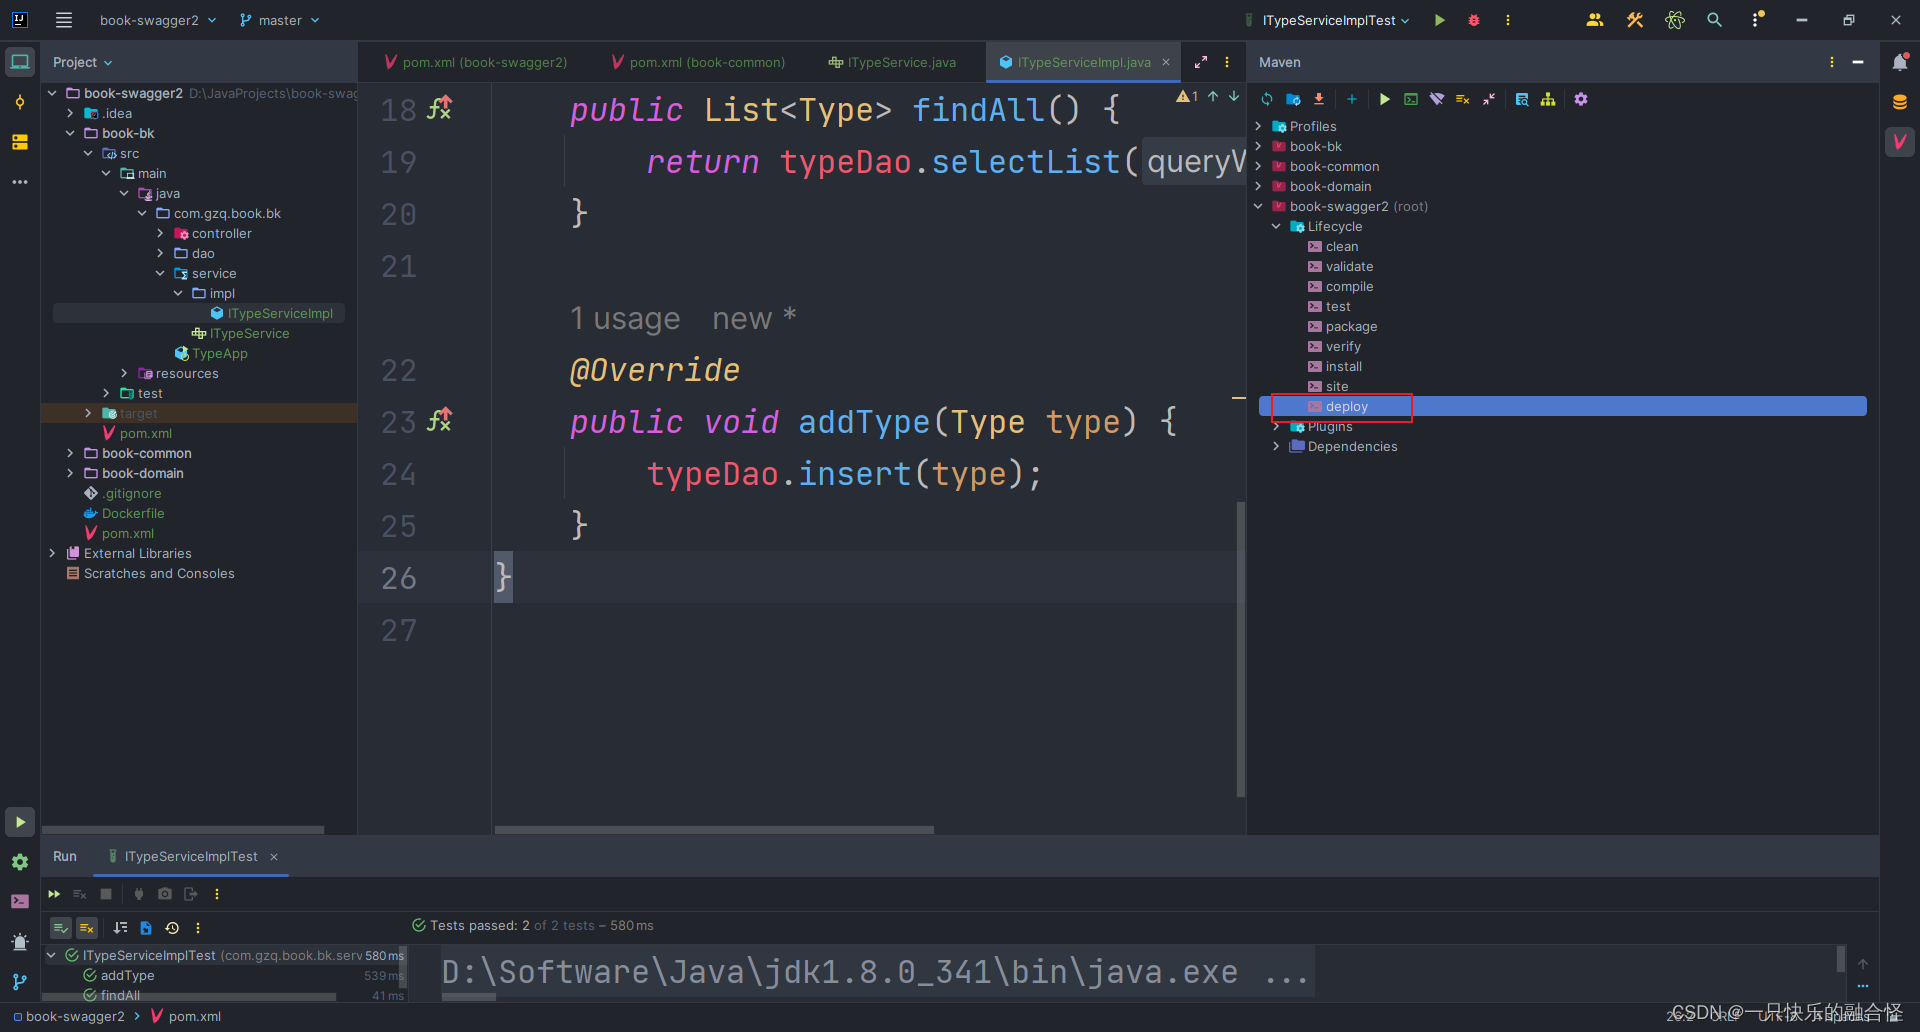Expand Profiles node in Maven
Image resolution: width=1920 pixels, height=1032 pixels.
coord(1258,126)
